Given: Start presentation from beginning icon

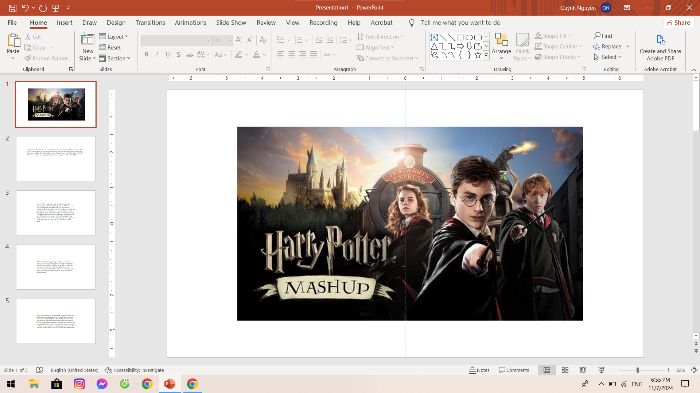Looking at the screenshot, I should [x=56, y=8].
